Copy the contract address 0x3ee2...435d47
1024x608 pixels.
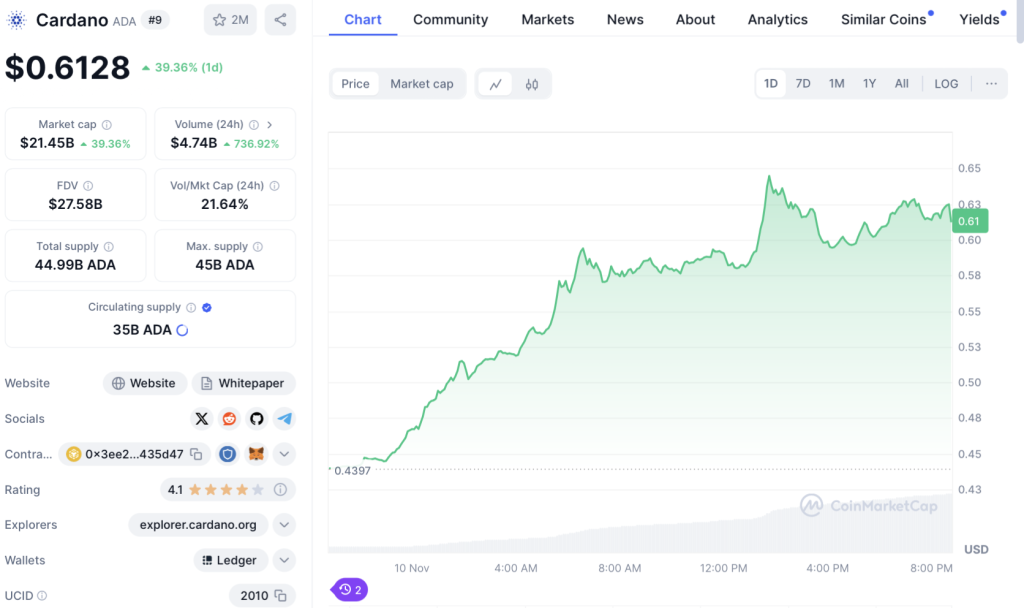(x=196, y=454)
